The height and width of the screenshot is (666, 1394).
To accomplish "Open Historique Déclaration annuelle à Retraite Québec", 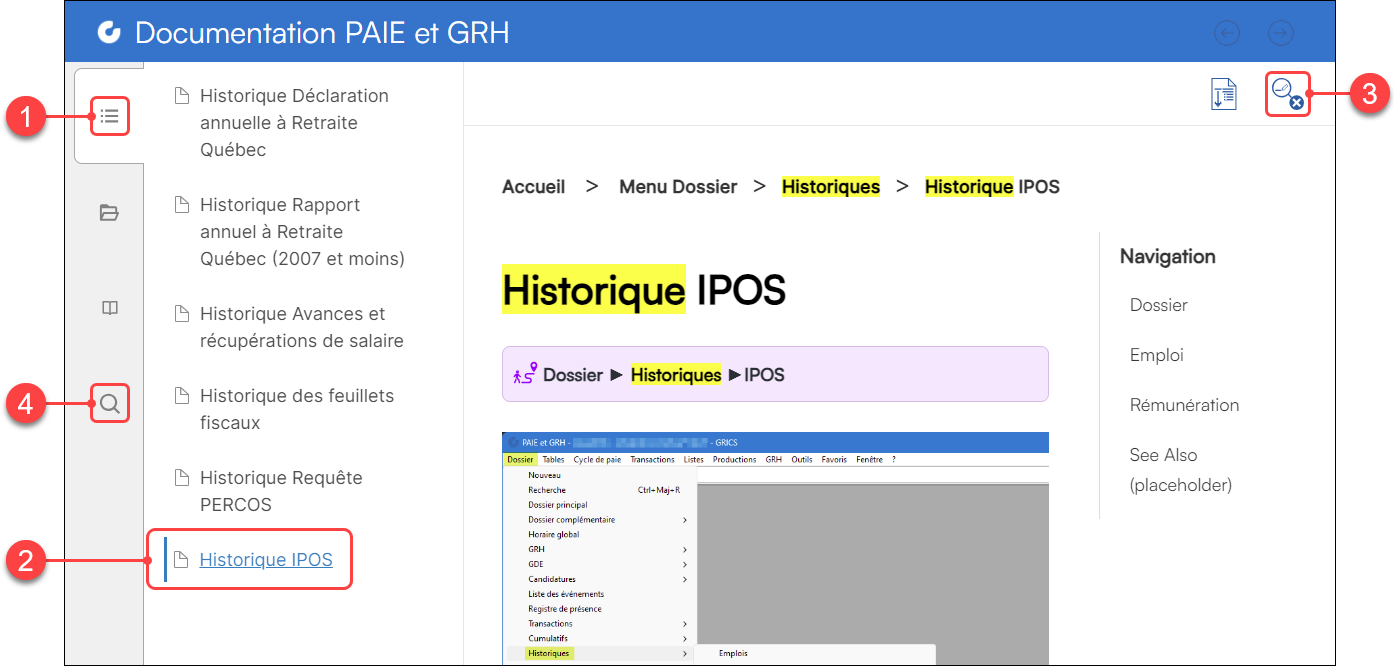I will pyautogui.click(x=294, y=122).
